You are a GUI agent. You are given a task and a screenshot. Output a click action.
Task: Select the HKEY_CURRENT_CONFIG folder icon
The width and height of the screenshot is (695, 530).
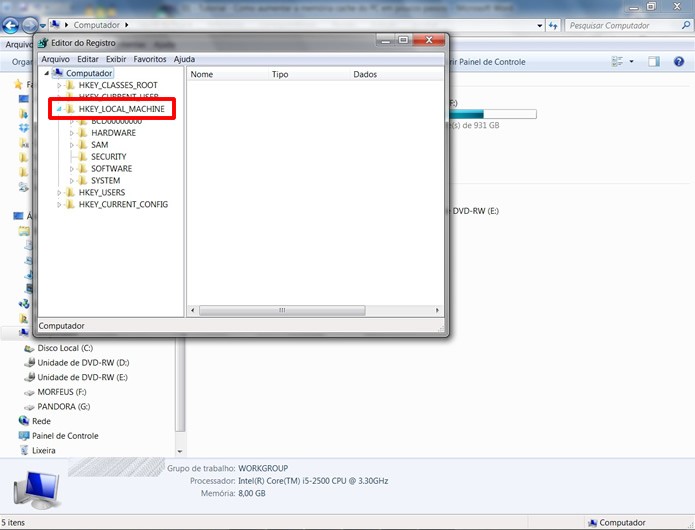click(70, 204)
